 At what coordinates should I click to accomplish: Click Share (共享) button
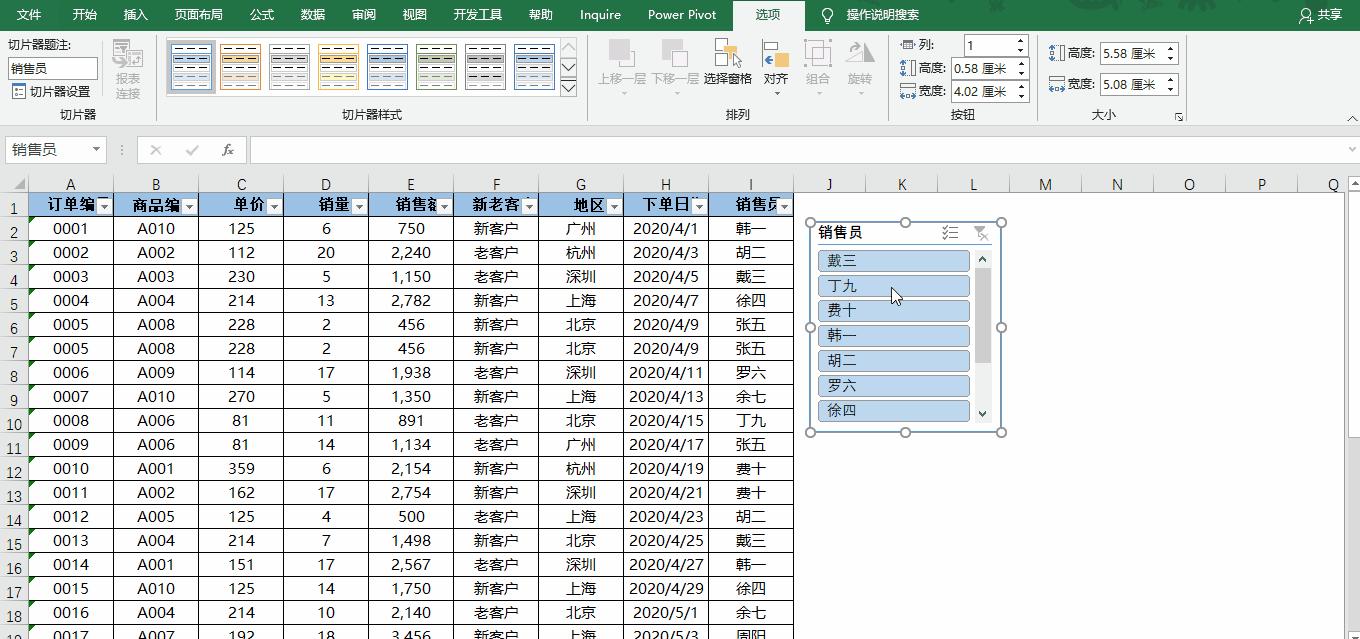tap(1320, 15)
